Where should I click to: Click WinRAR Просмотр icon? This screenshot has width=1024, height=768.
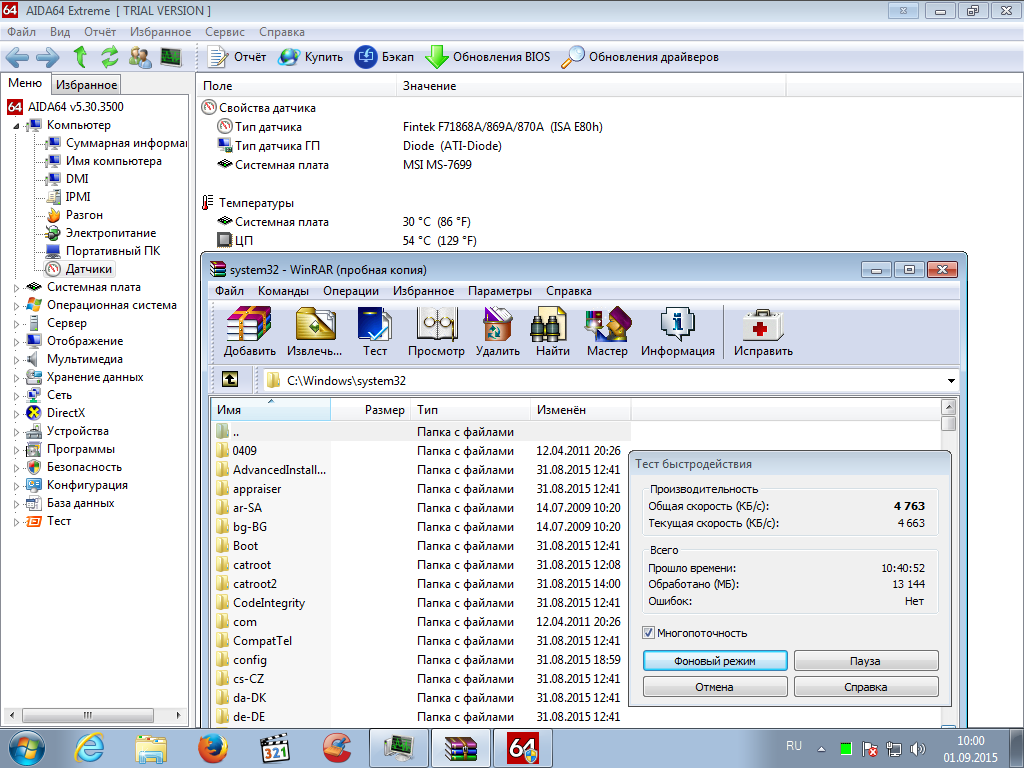pos(436,332)
